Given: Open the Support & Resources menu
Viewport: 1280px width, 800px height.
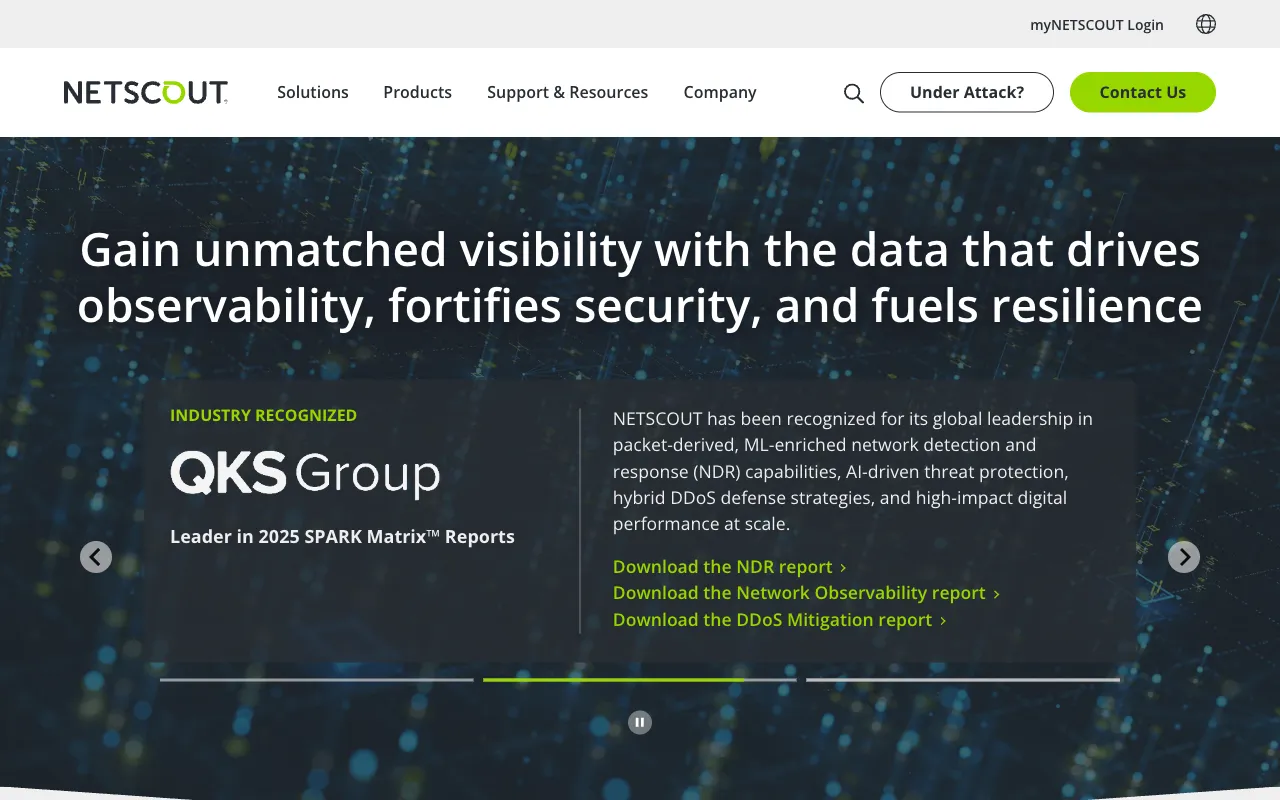Looking at the screenshot, I should click(567, 92).
